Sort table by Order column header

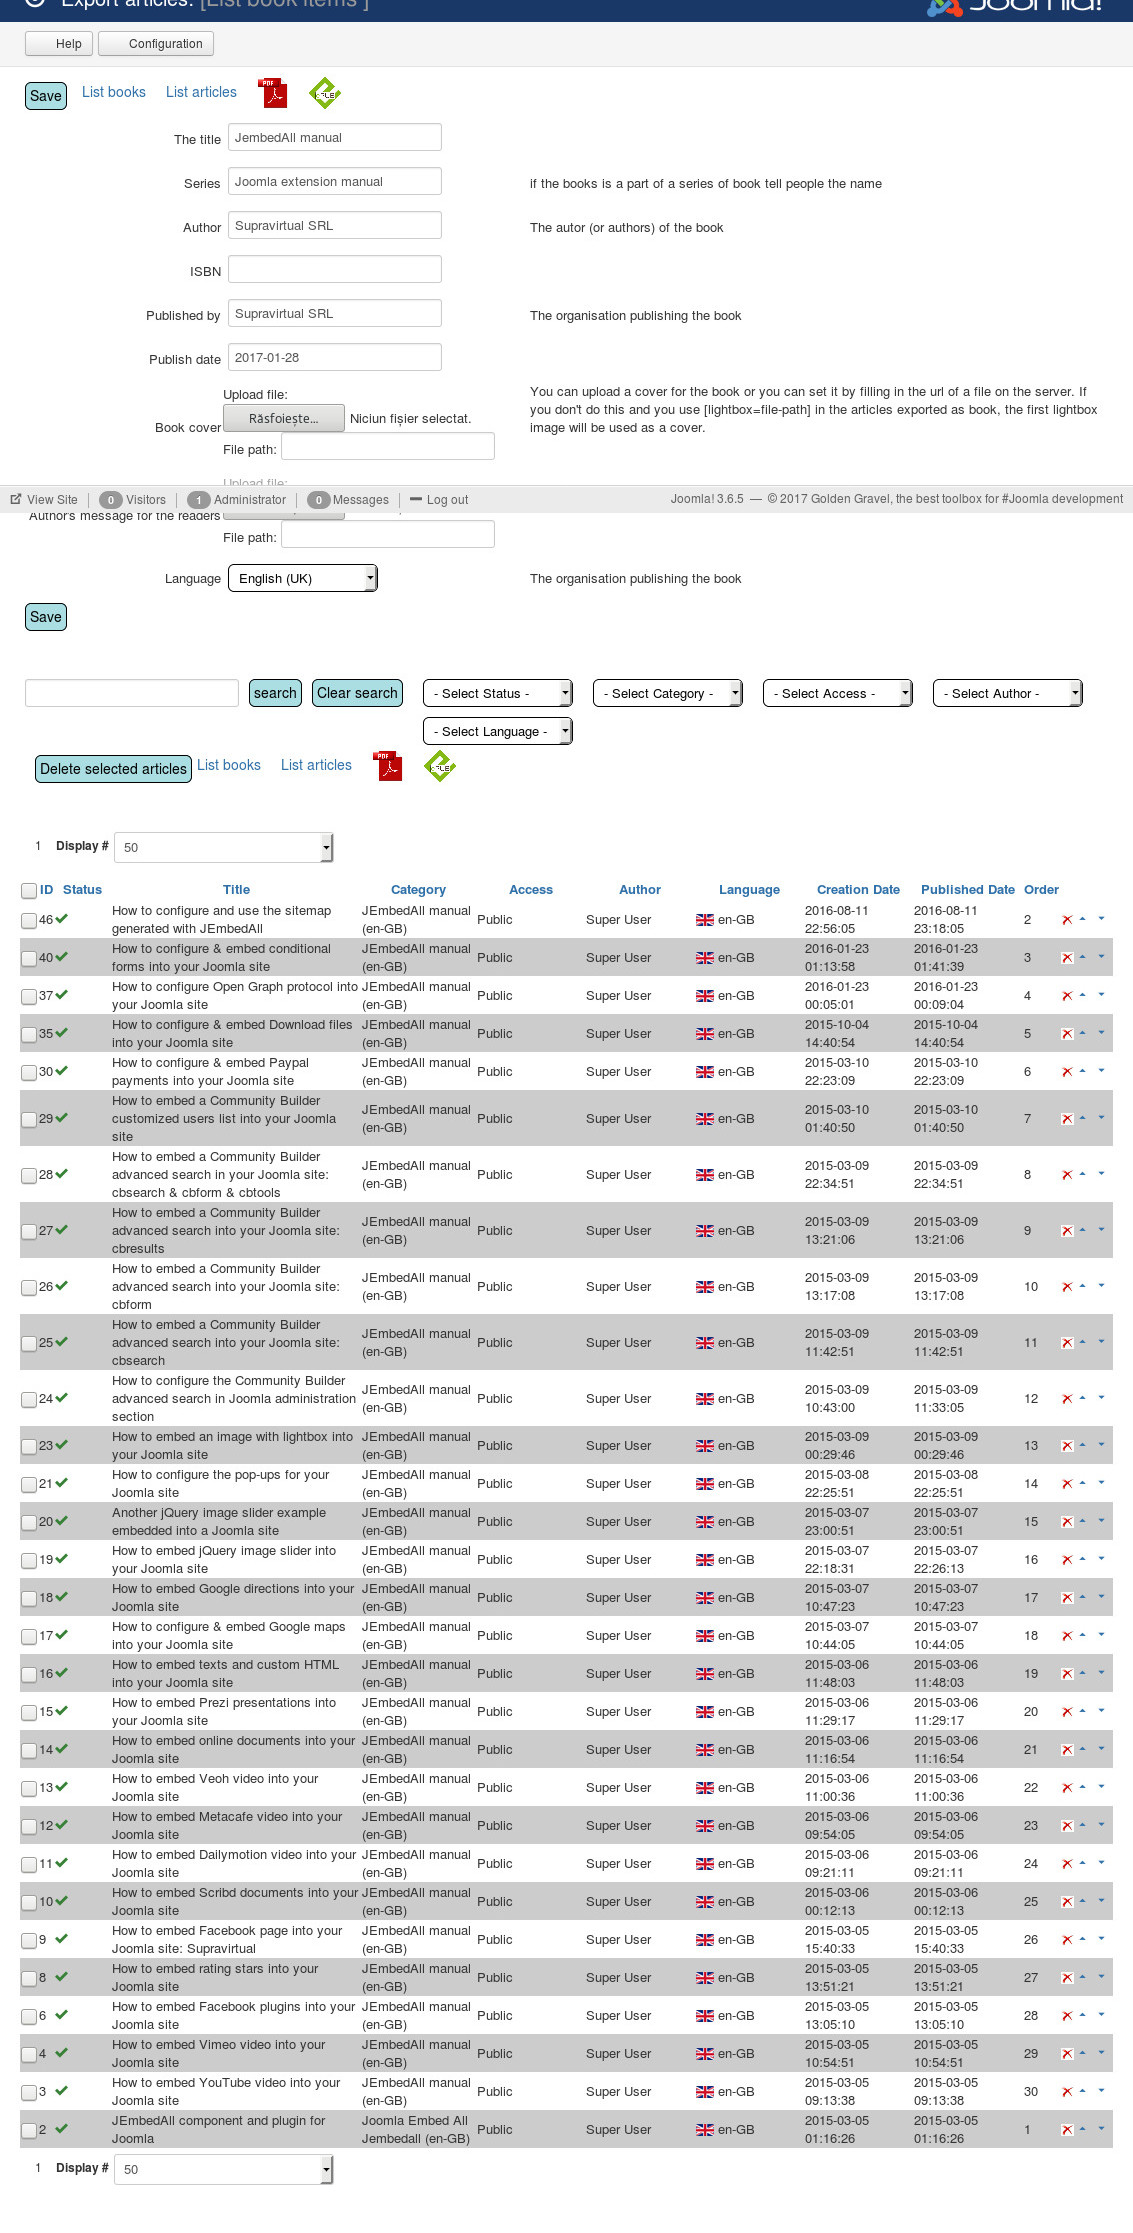(x=1041, y=889)
